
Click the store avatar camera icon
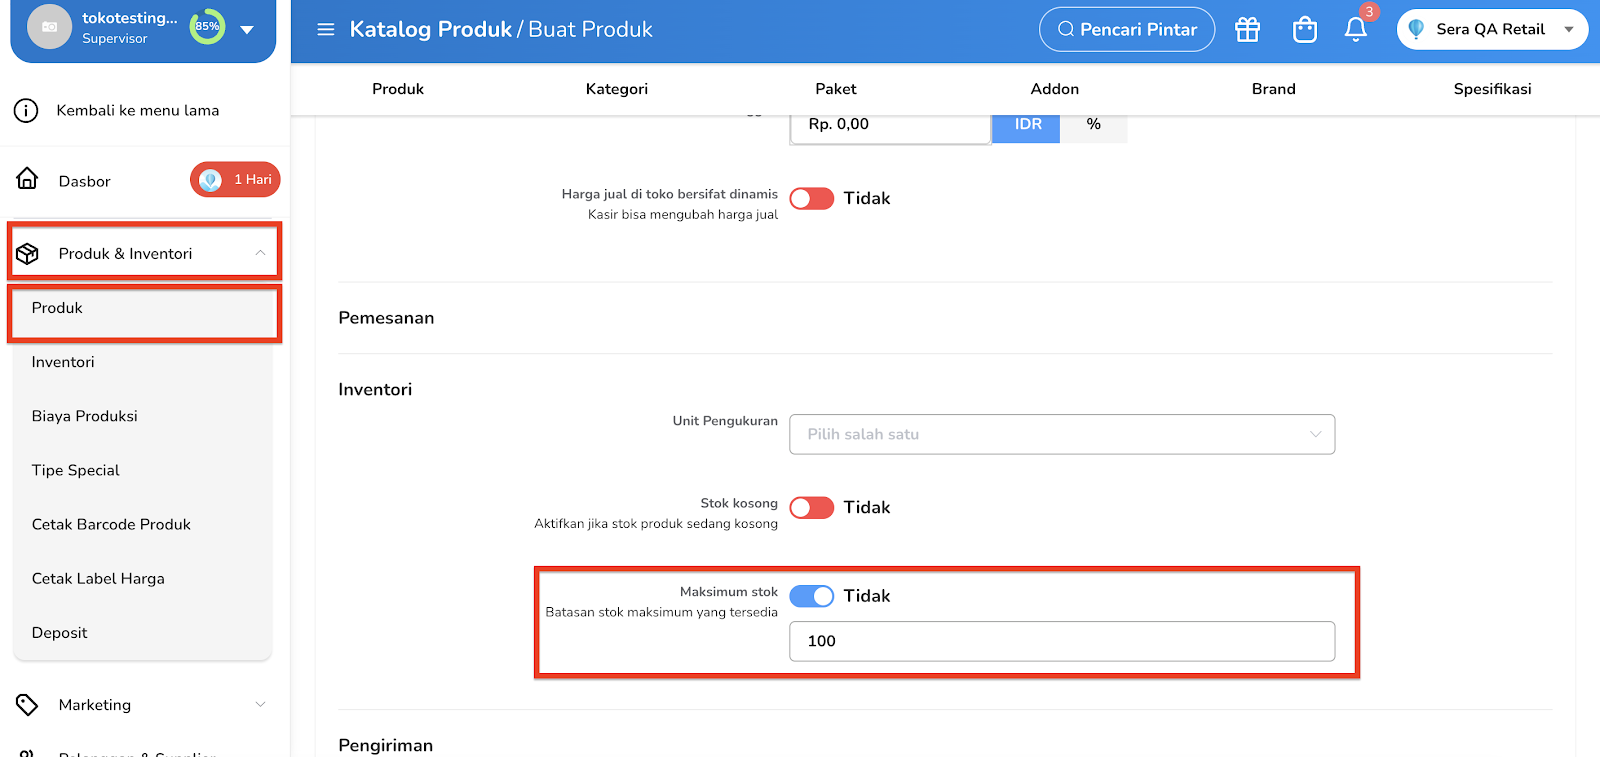point(50,27)
